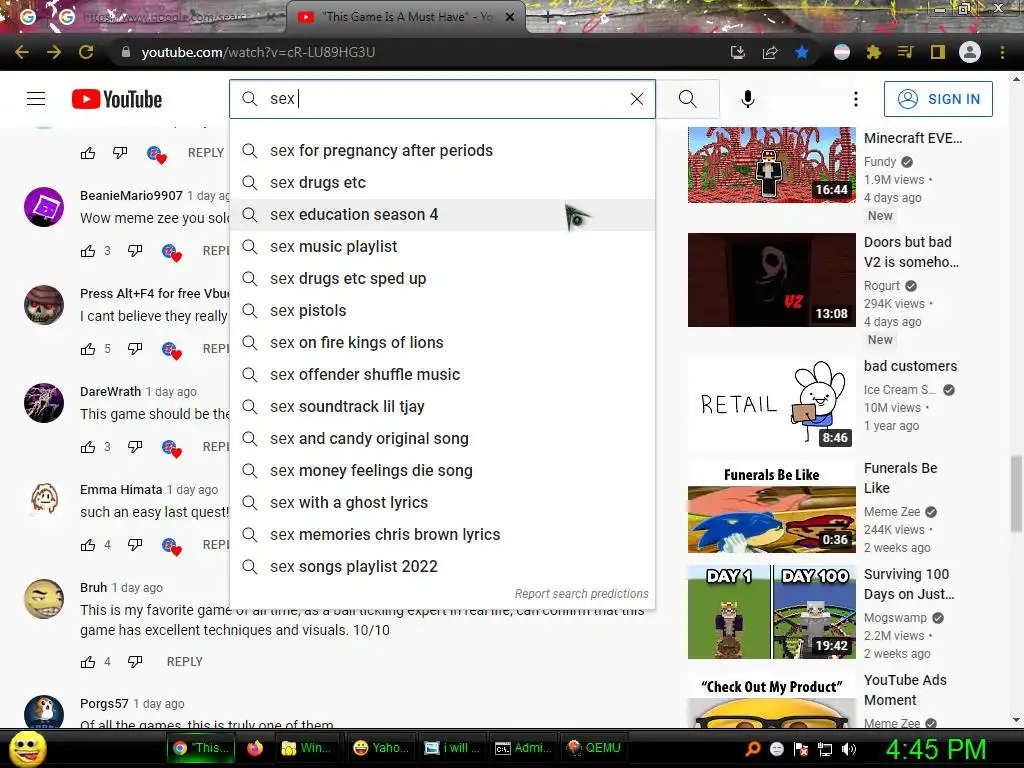Viewport: 1024px width, 768px height.
Task: Open BeanieMario9907's channel name link
Action: pyautogui.click(x=131, y=195)
